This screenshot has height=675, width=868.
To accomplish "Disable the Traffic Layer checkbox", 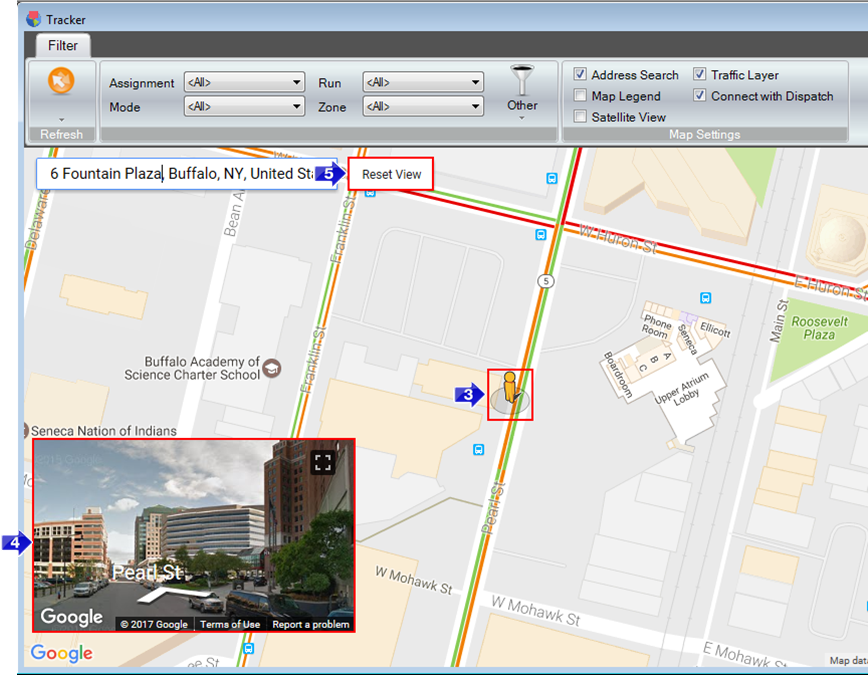I will [x=700, y=74].
